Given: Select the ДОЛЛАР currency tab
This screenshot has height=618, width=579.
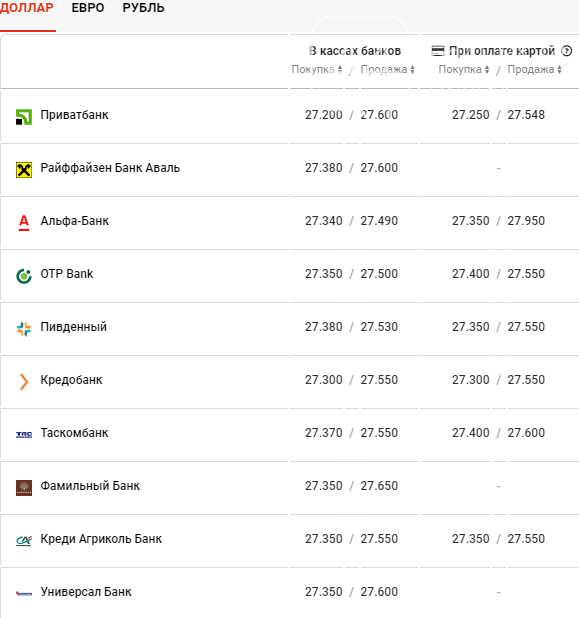Looking at the screenshot, I should [27, 8].
